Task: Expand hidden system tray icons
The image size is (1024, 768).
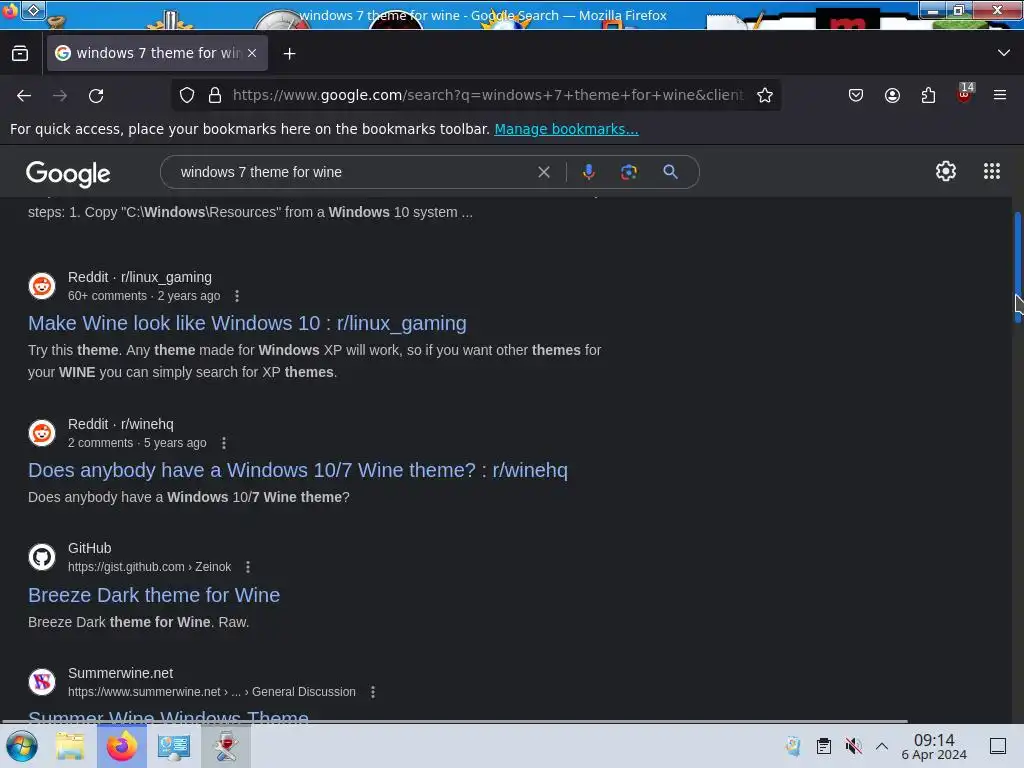Action: click(882, 746)
